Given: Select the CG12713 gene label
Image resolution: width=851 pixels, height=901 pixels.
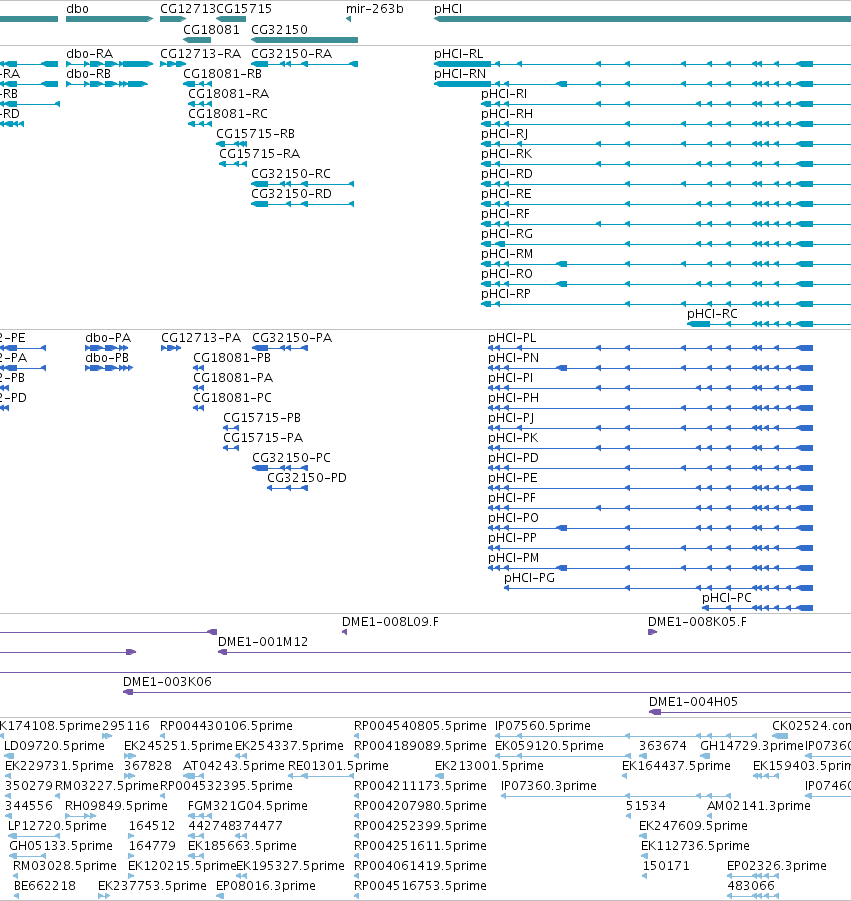Looking at the screenshot, I should coord(187,9).
